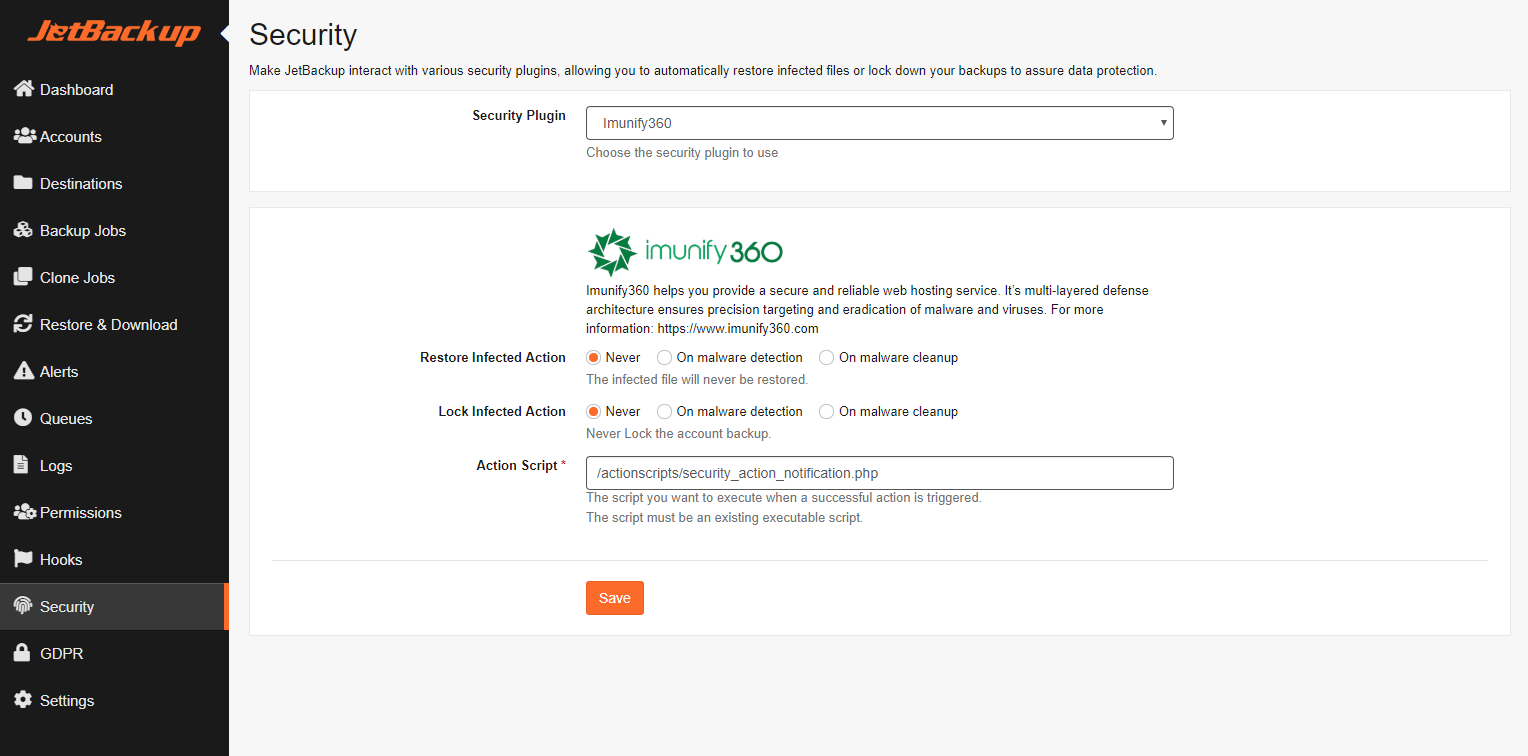Open the Destinations menu item

tap(114, 183)
